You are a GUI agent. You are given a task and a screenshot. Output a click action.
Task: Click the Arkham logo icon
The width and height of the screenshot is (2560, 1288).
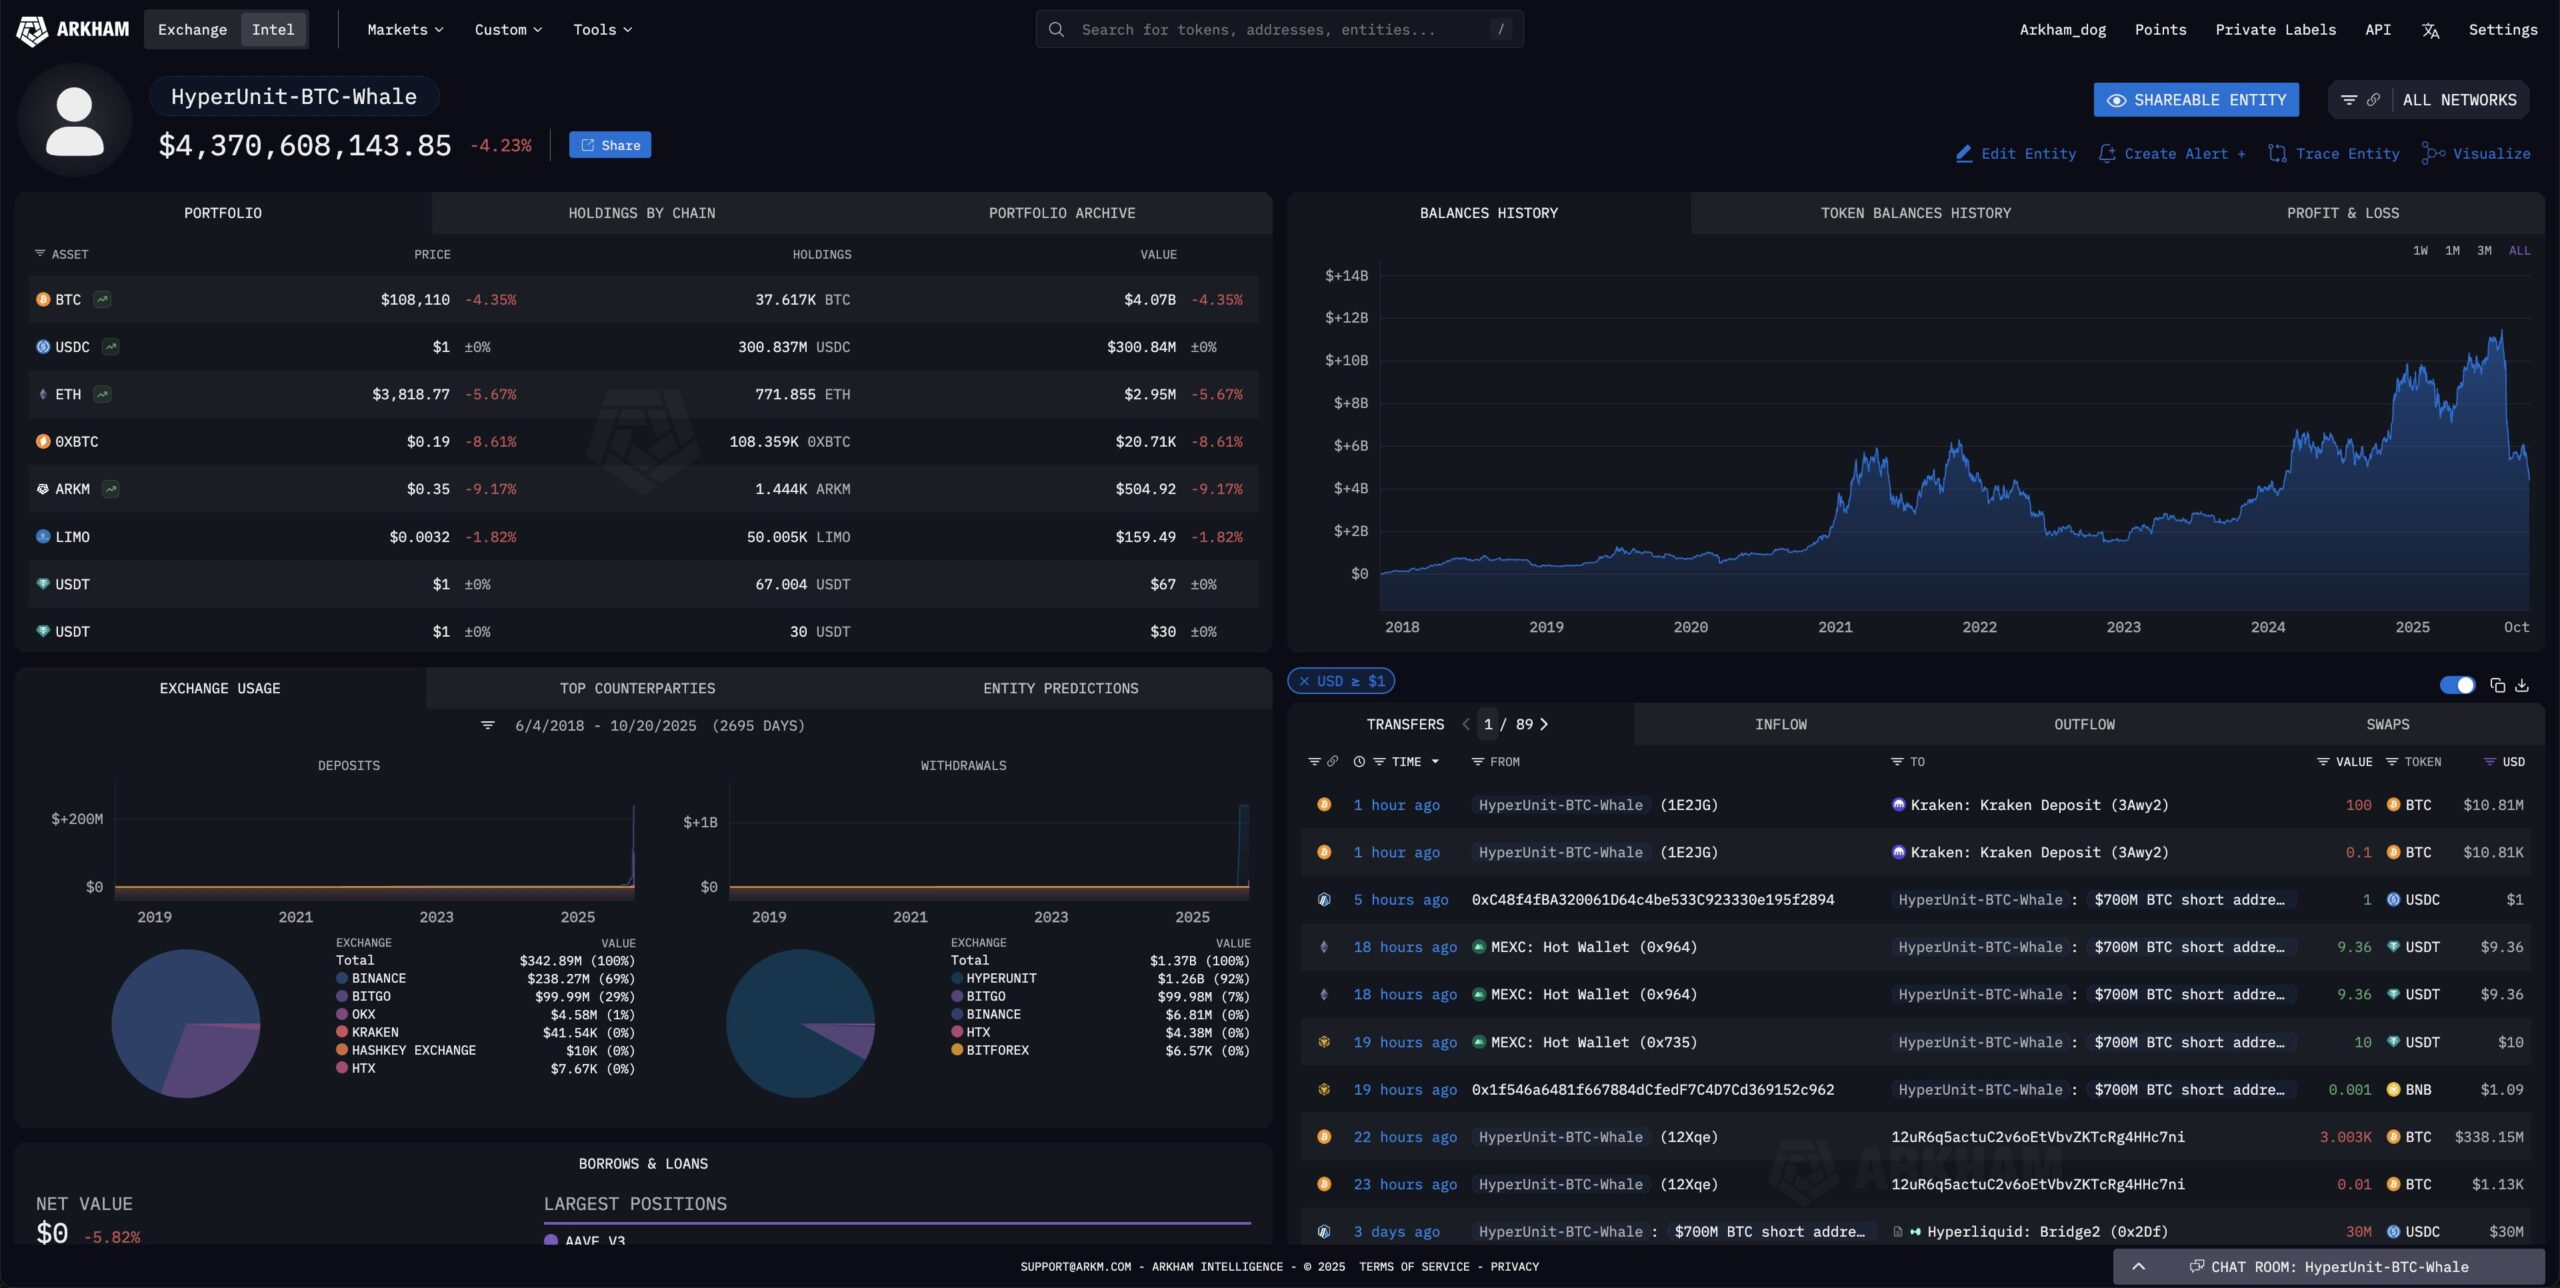tap(32, 30)
